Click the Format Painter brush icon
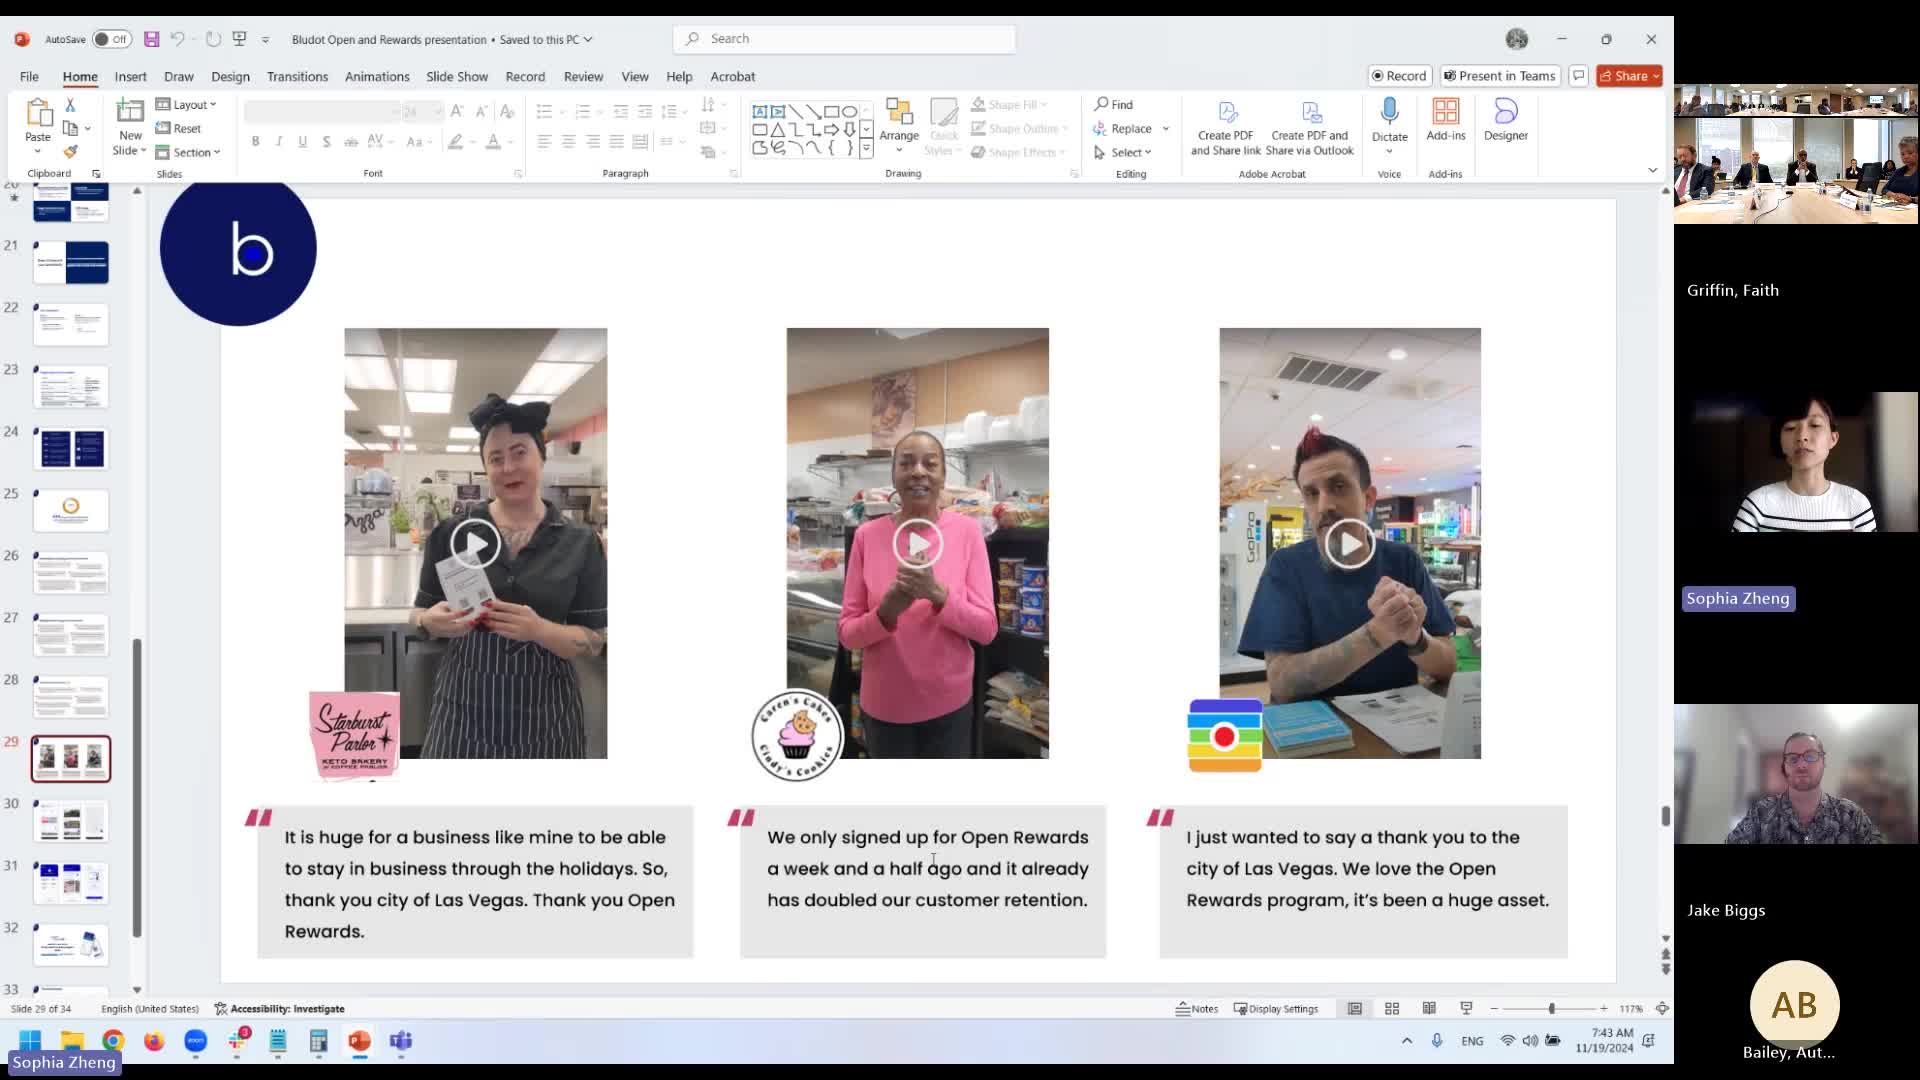1920x1080 pixels. tap(70, 152)
